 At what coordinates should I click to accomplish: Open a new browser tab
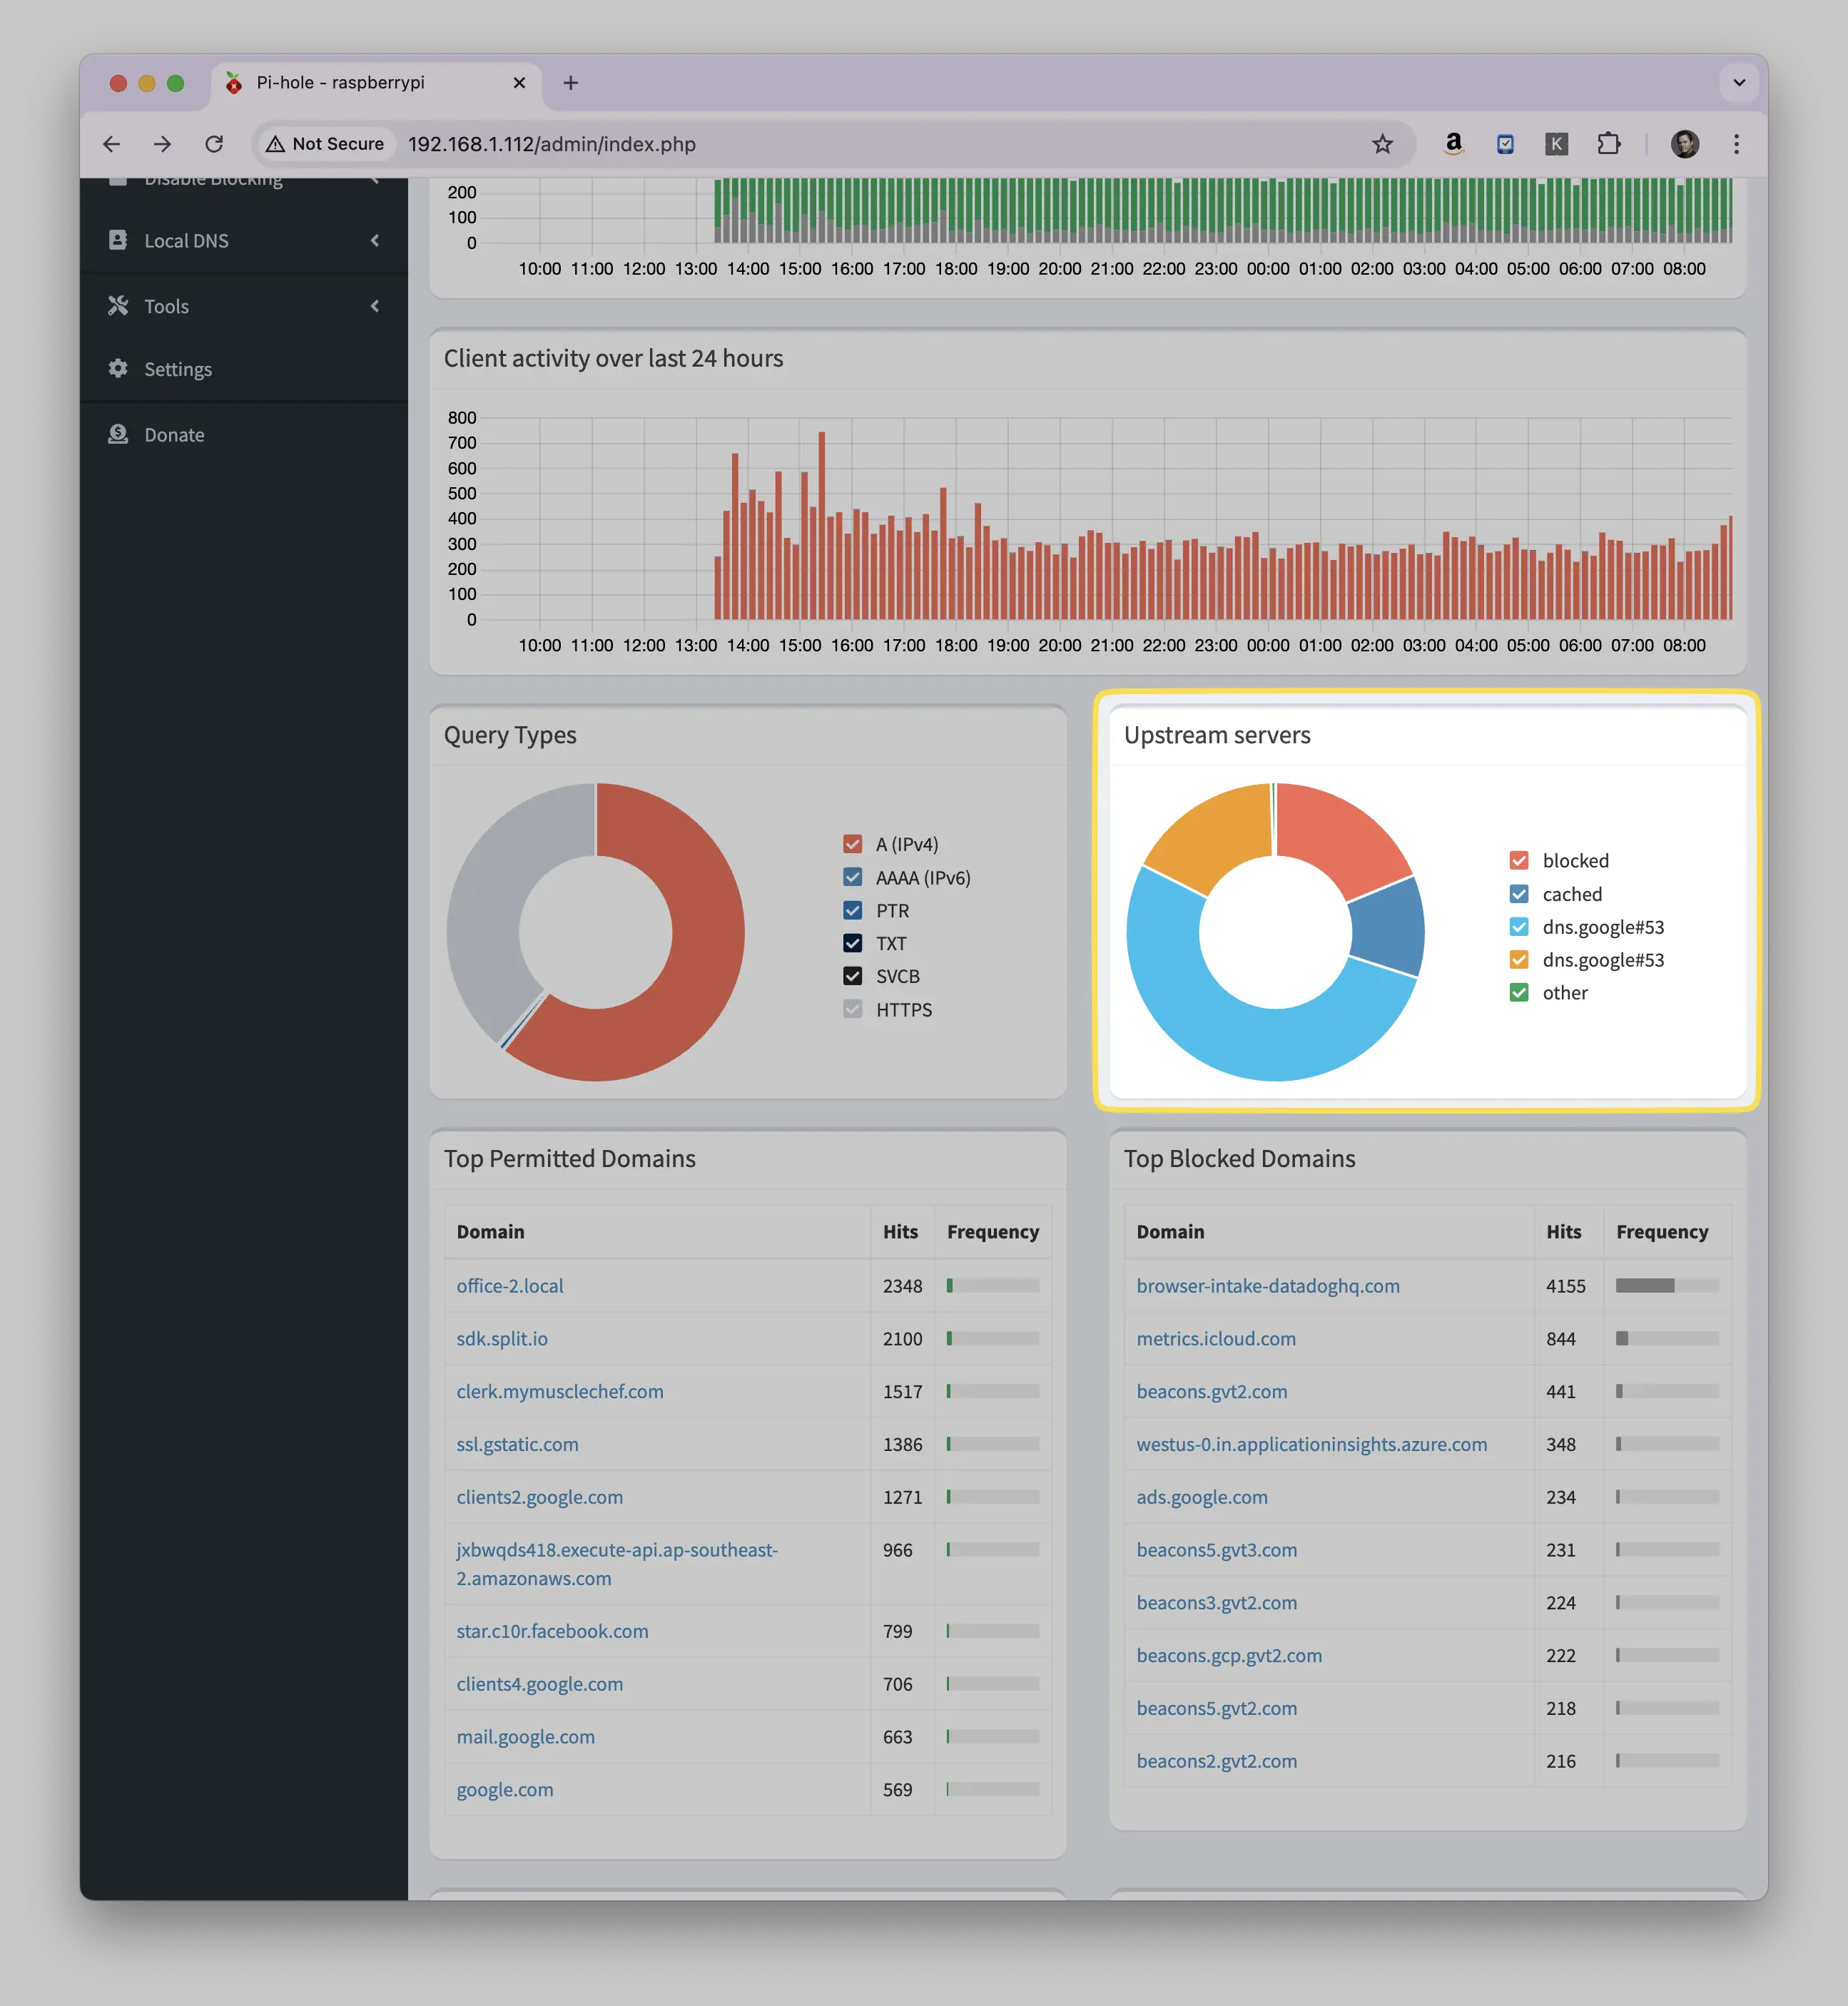(570, 83)
